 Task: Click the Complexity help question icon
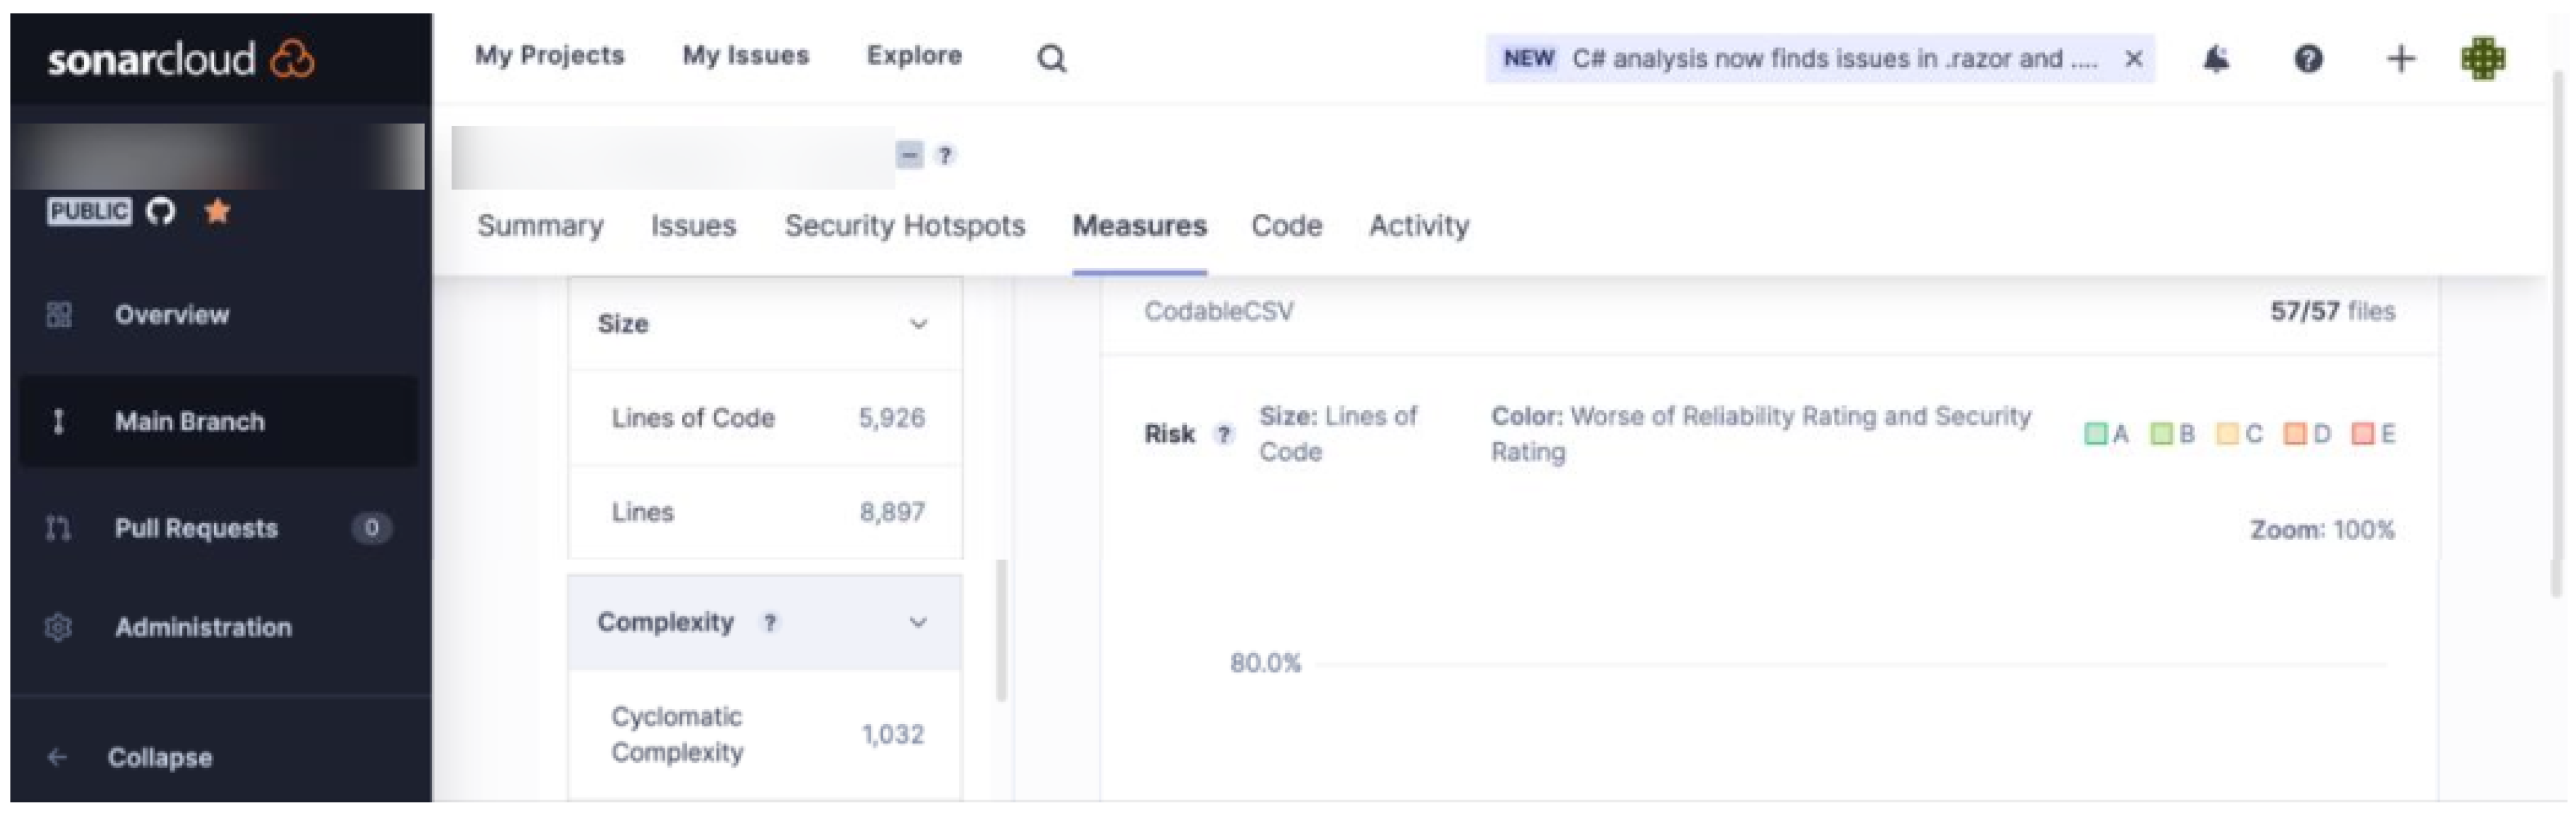point(769,623)
